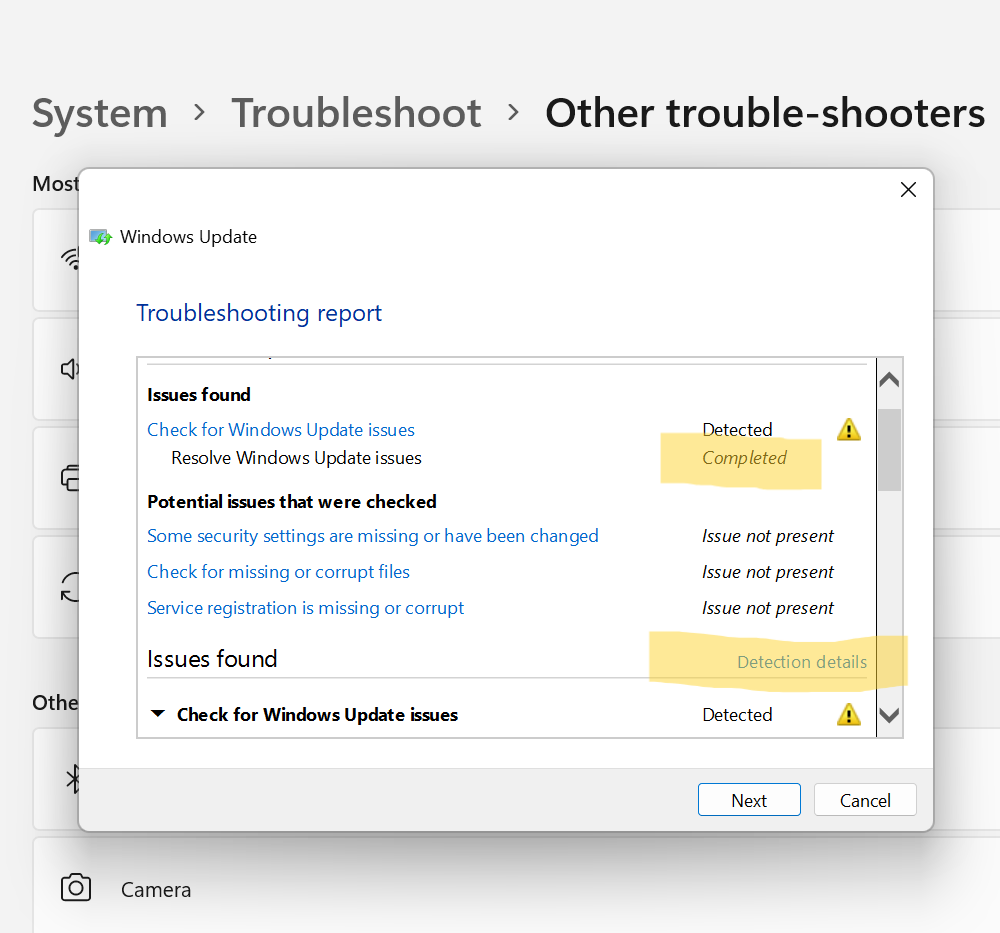The height and width of the screenshot is (933, 1000).
Task: Open Troubleshoot breadcrumb link
Action: click(356, 114)
